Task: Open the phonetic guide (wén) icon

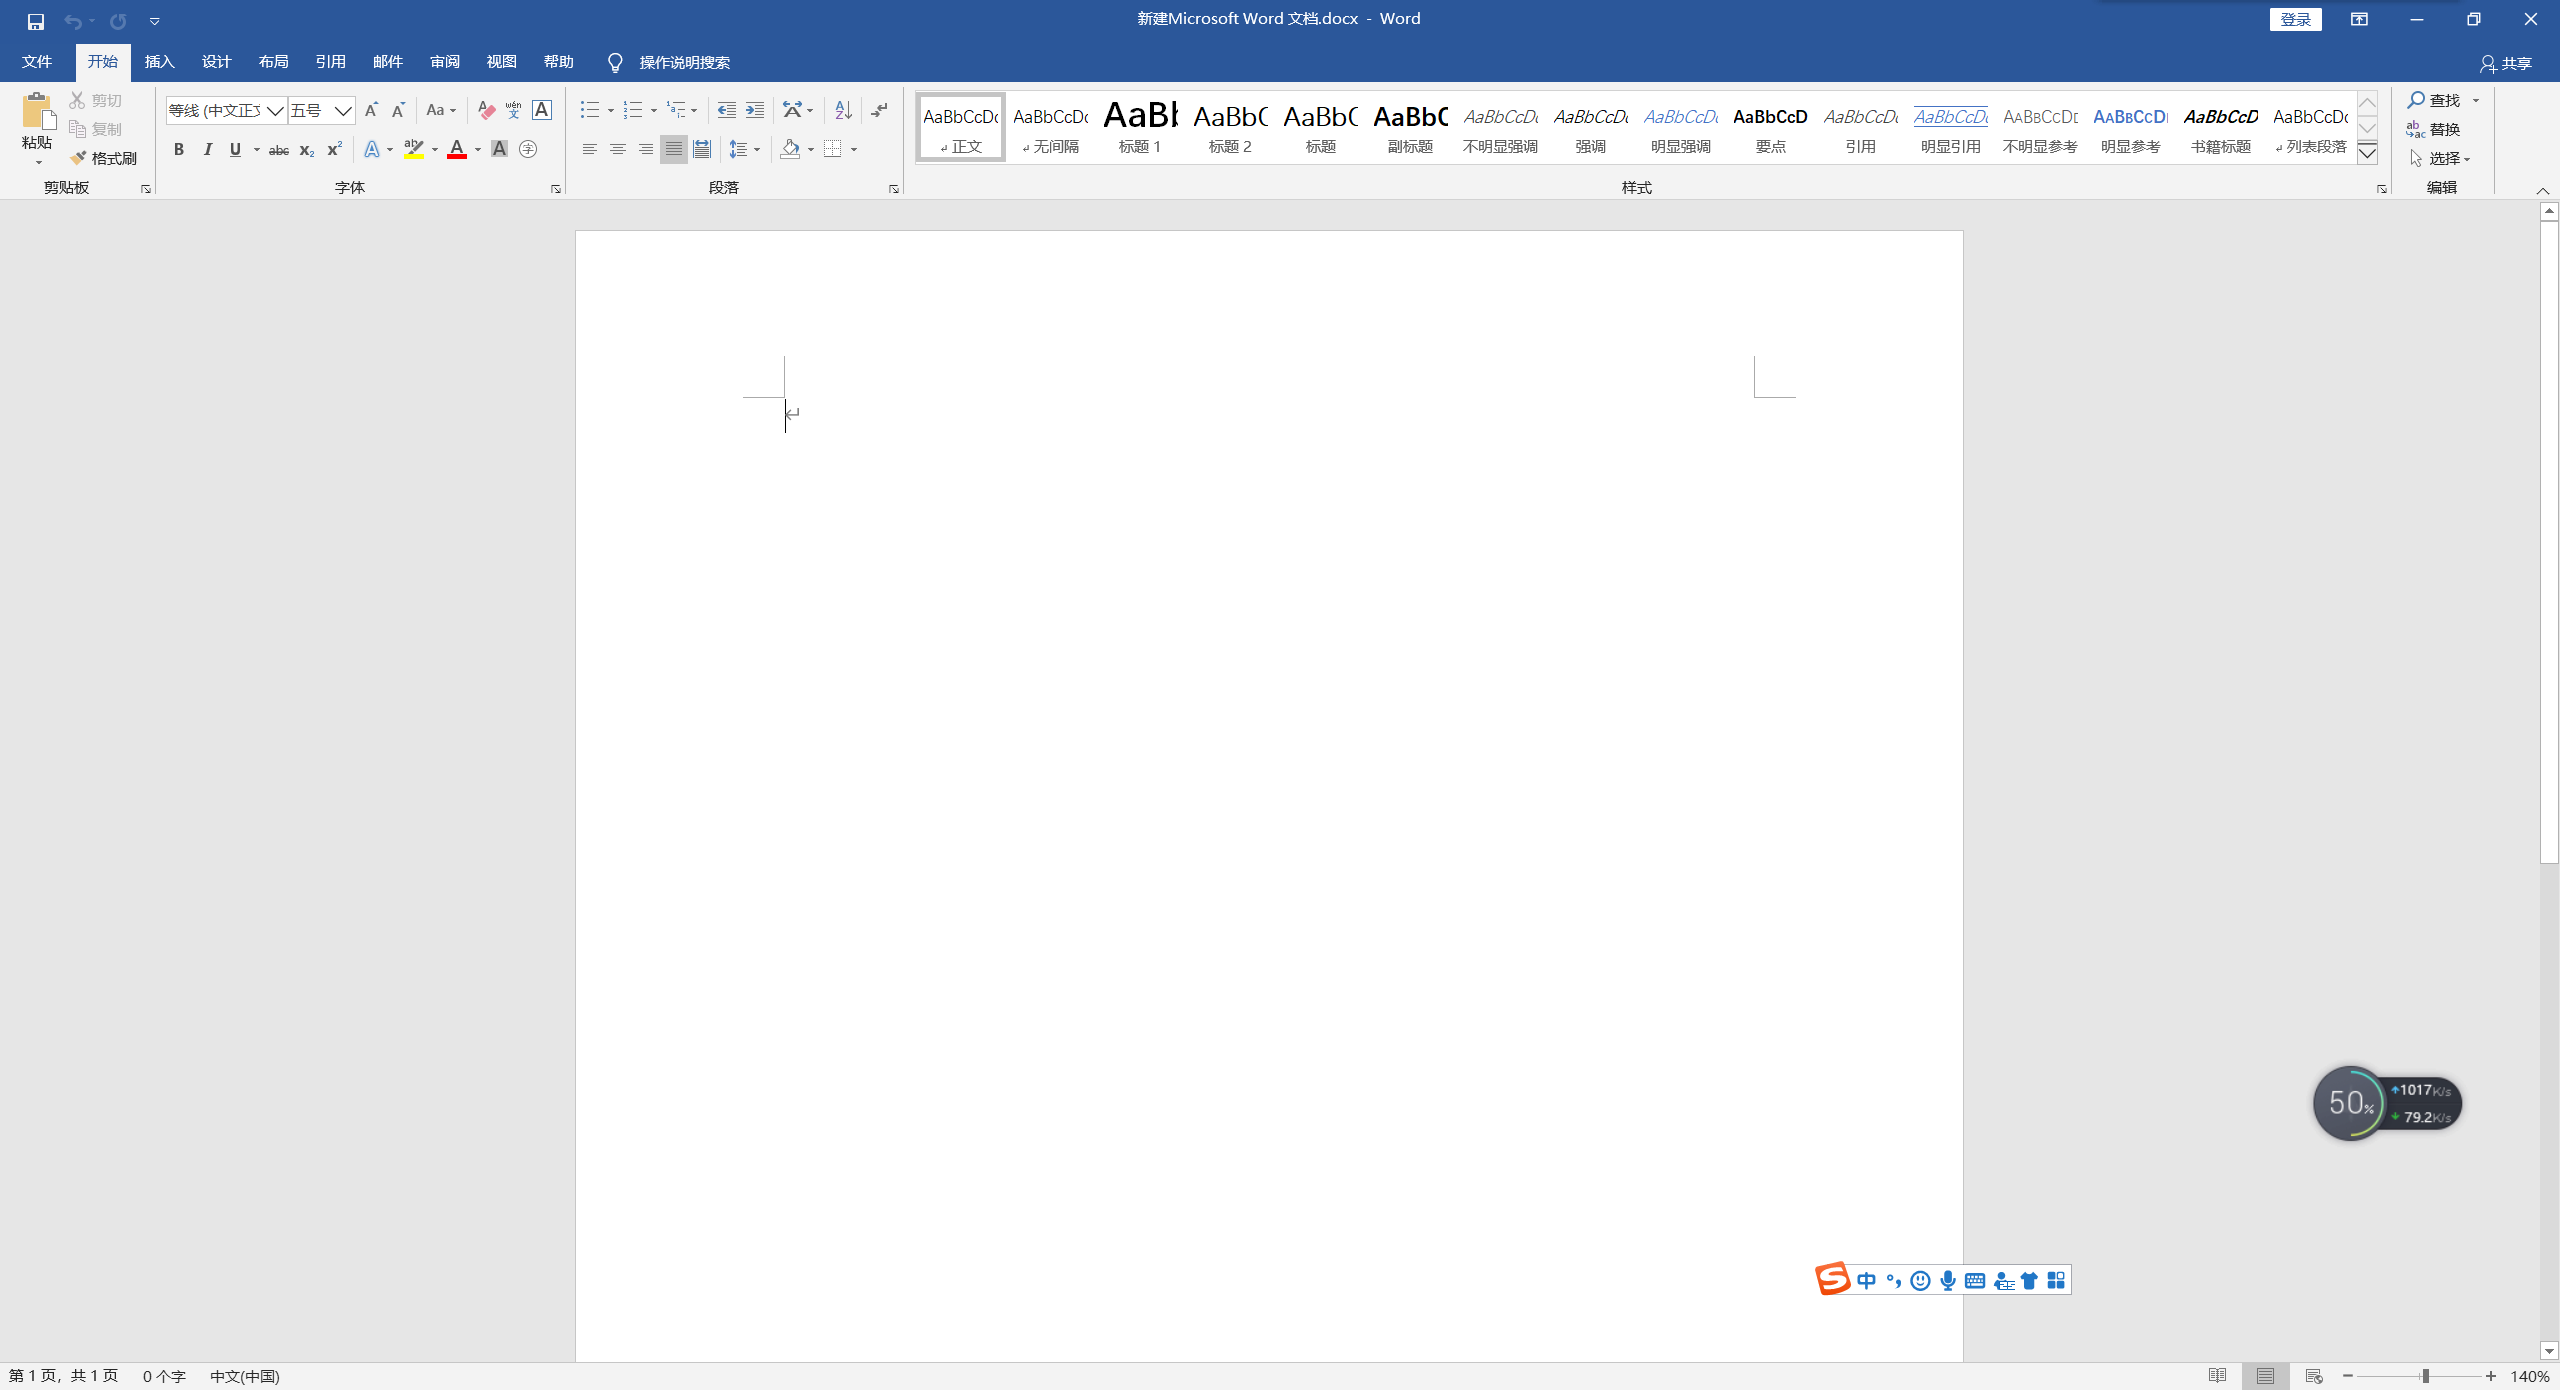Action: [x=514, y=110]
